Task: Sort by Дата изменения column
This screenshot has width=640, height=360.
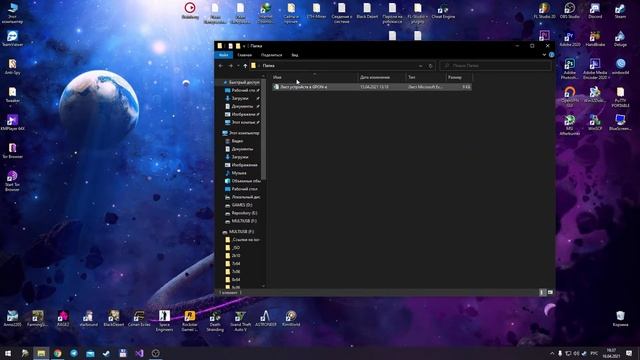Action: [382, 77]
